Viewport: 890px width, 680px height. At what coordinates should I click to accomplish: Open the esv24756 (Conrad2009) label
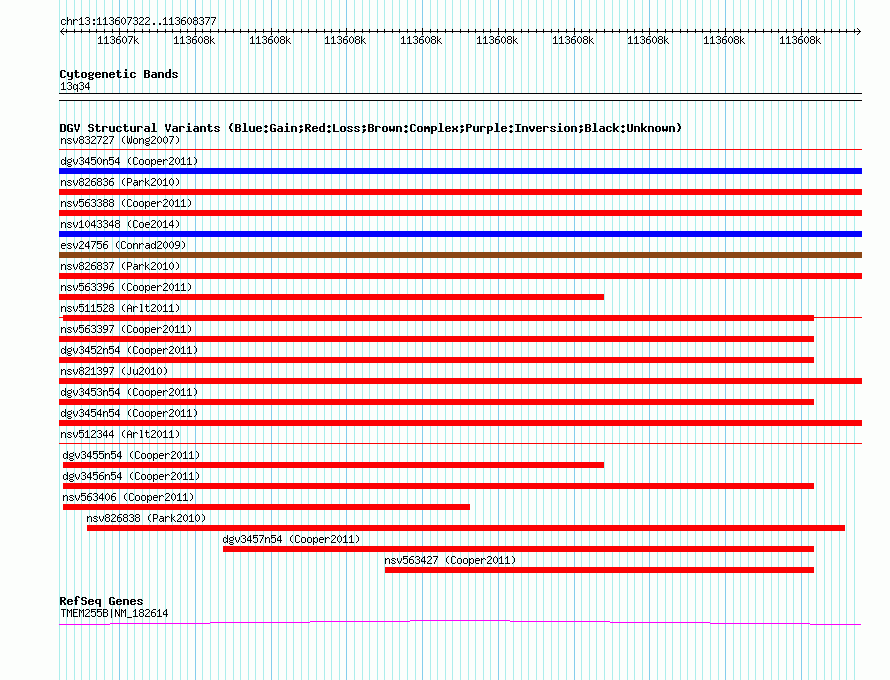(x=123, y=245)
